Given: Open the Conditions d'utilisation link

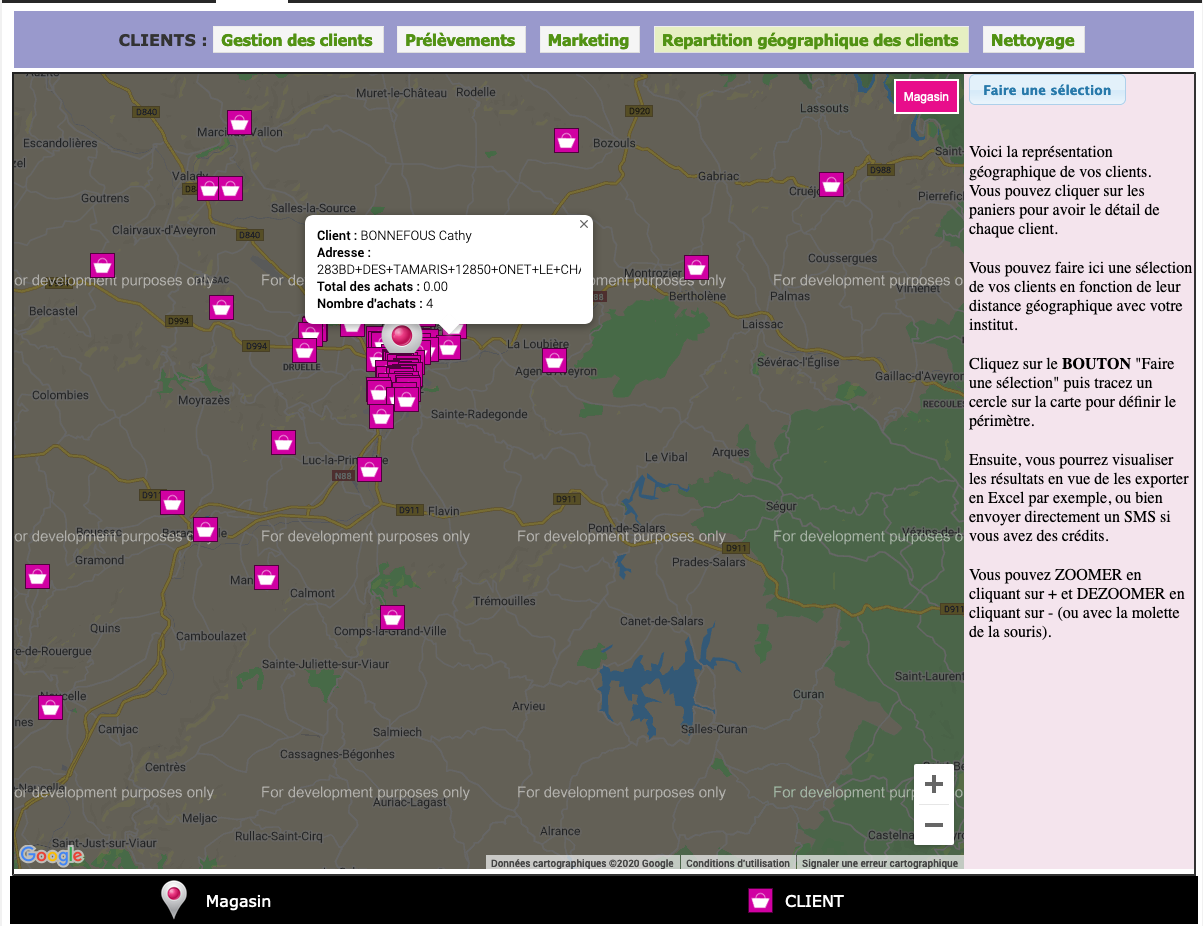Looking at the screenshot, I should point(738,863).
